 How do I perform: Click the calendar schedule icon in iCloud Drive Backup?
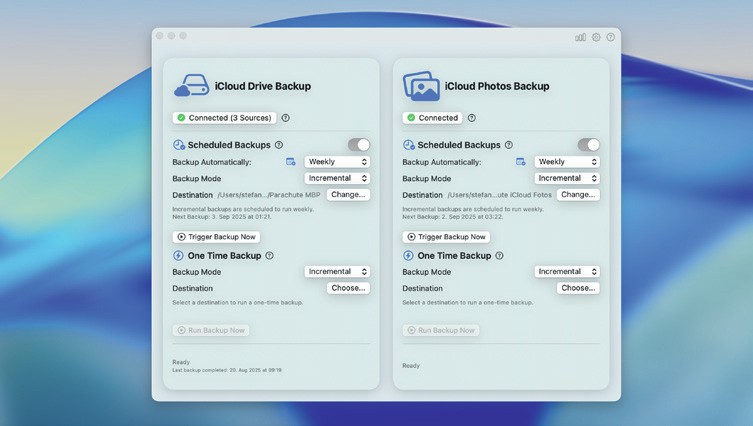point(291,162)
